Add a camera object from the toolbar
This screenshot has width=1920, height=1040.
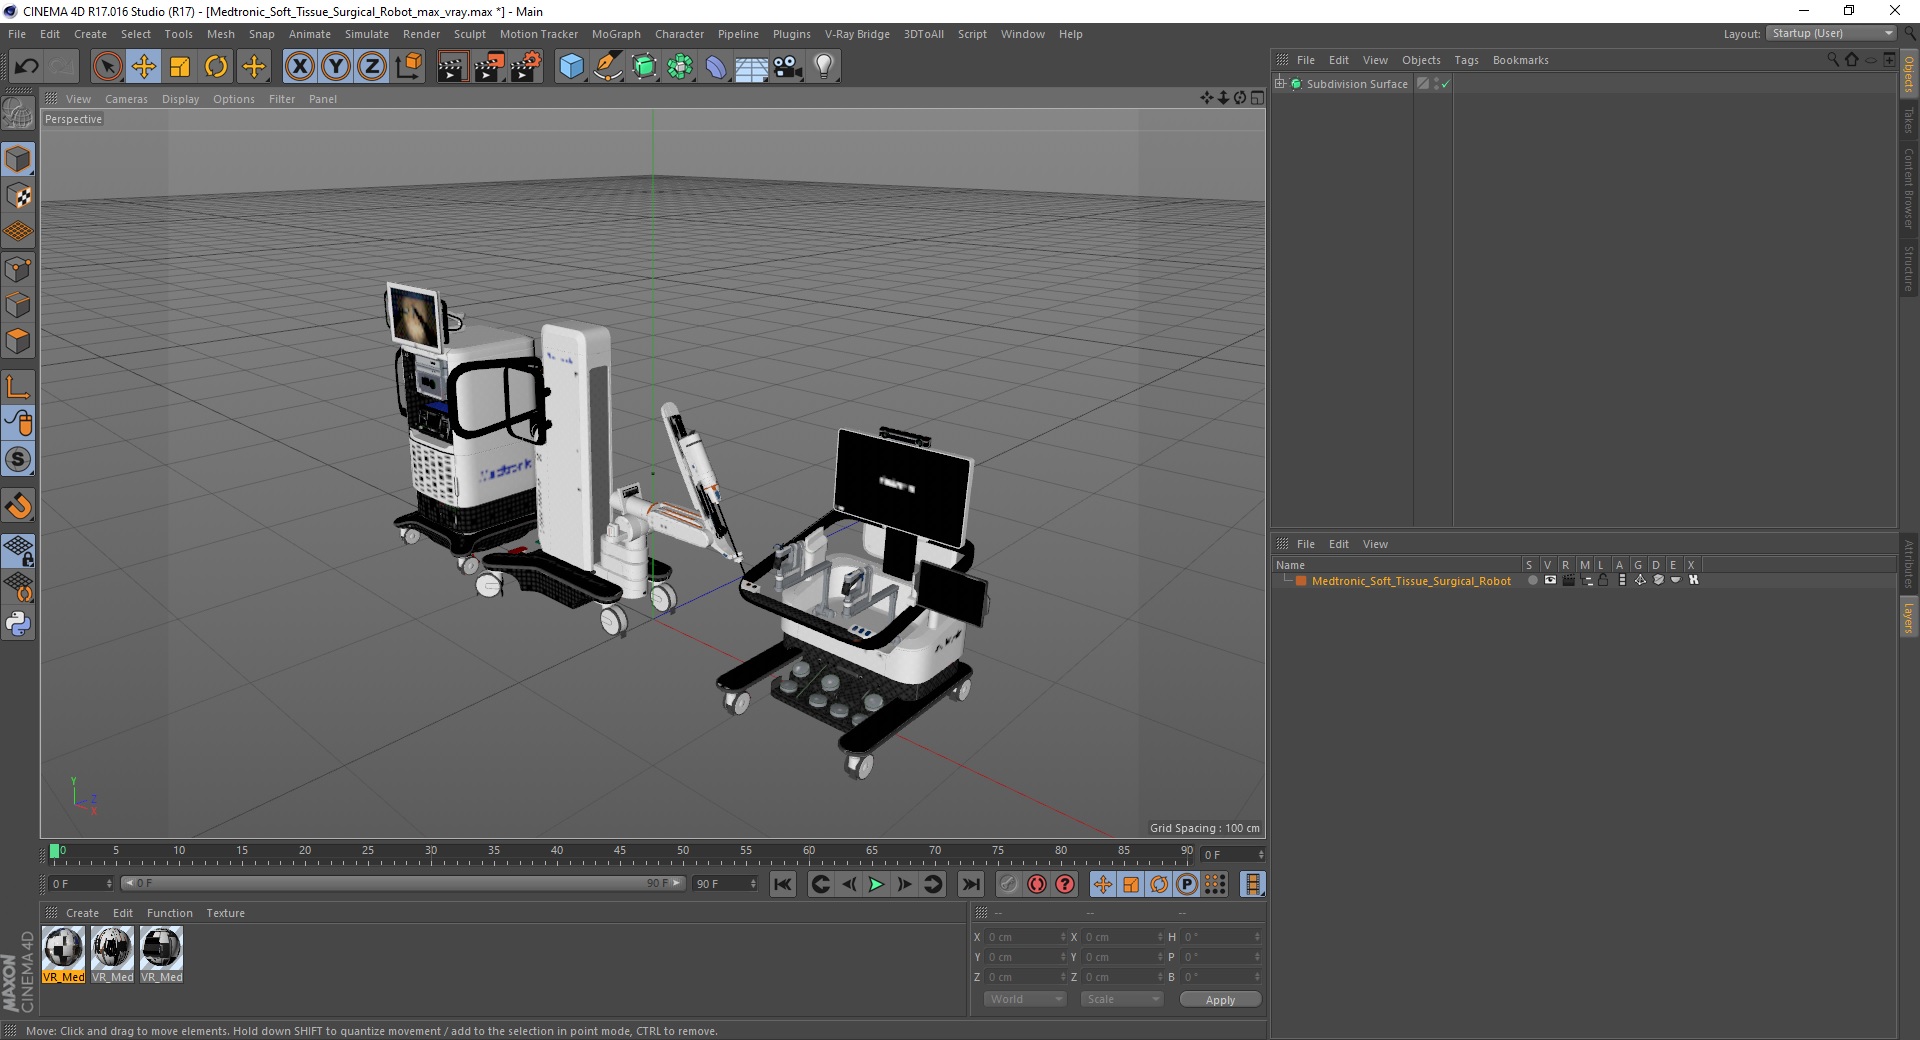point(788,67)
